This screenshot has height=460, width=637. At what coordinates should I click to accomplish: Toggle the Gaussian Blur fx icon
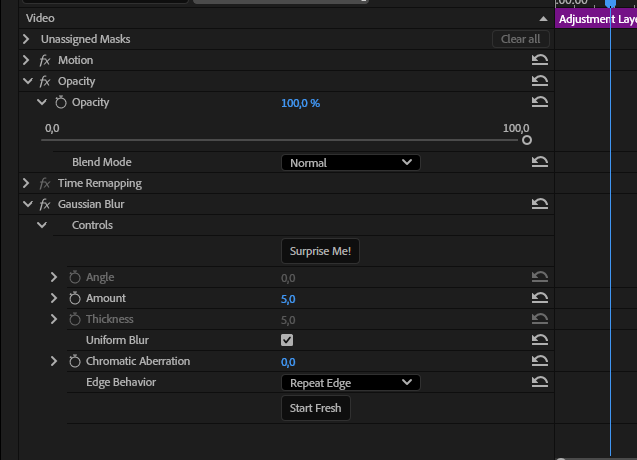click(45, 204)
